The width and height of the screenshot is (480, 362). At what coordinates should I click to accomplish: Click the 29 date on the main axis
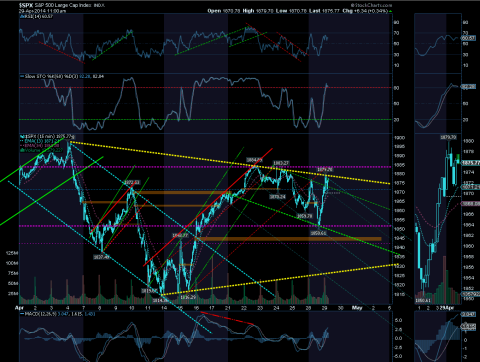325,308
